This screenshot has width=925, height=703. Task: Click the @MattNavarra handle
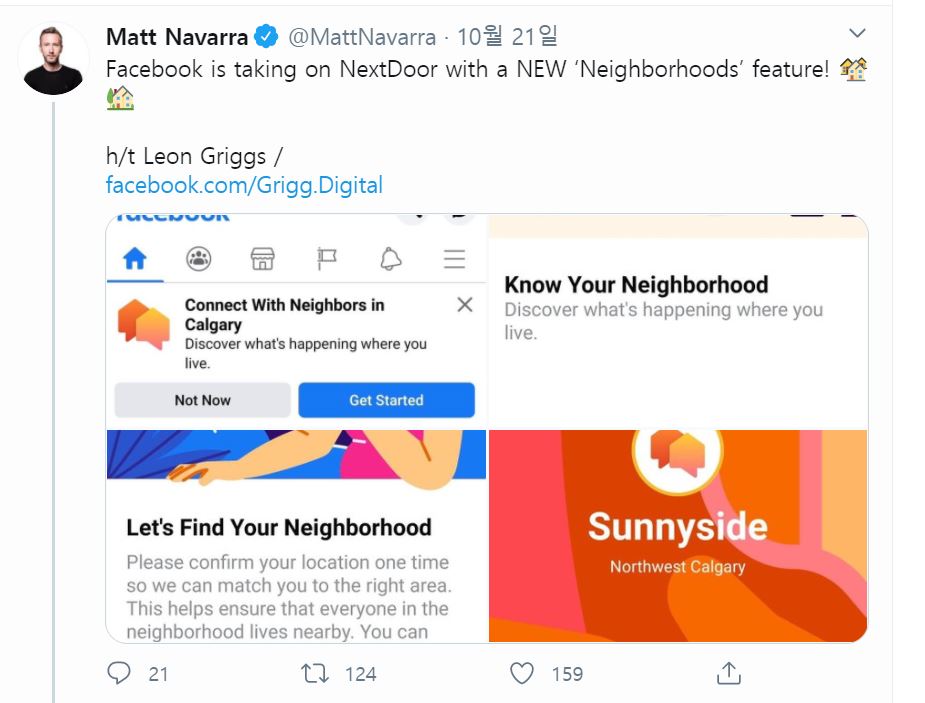click(362, 37)
